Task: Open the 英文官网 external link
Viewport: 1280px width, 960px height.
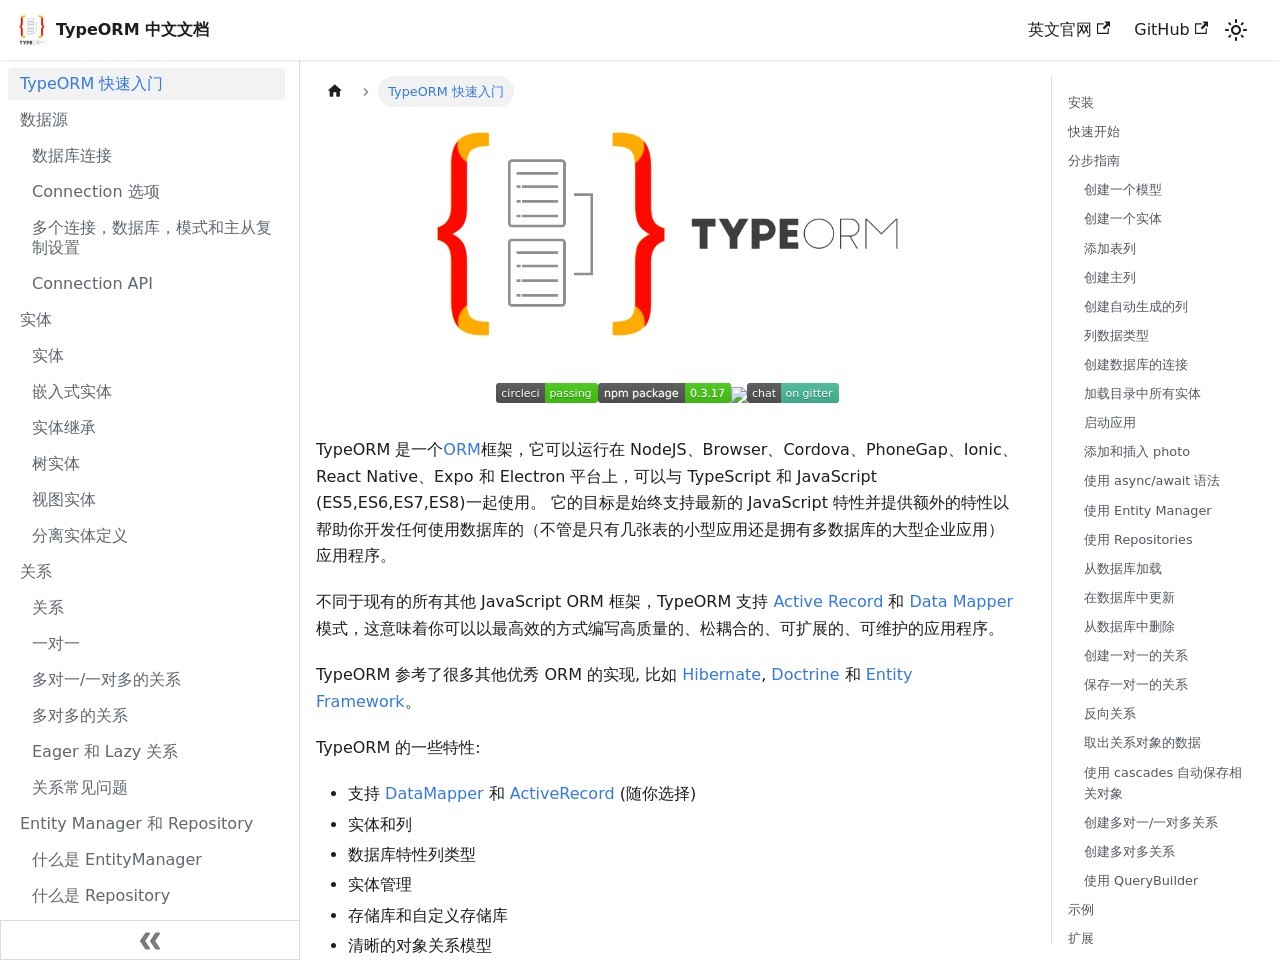Action: click(x=1068, y=30)
